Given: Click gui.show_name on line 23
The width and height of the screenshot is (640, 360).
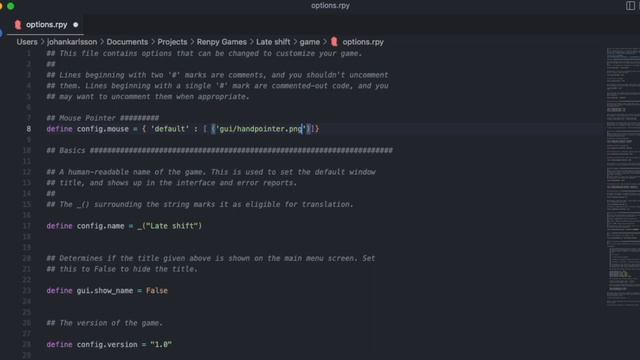Looking at the screenshot, I should pyautogui.click(x=105, y=291).
